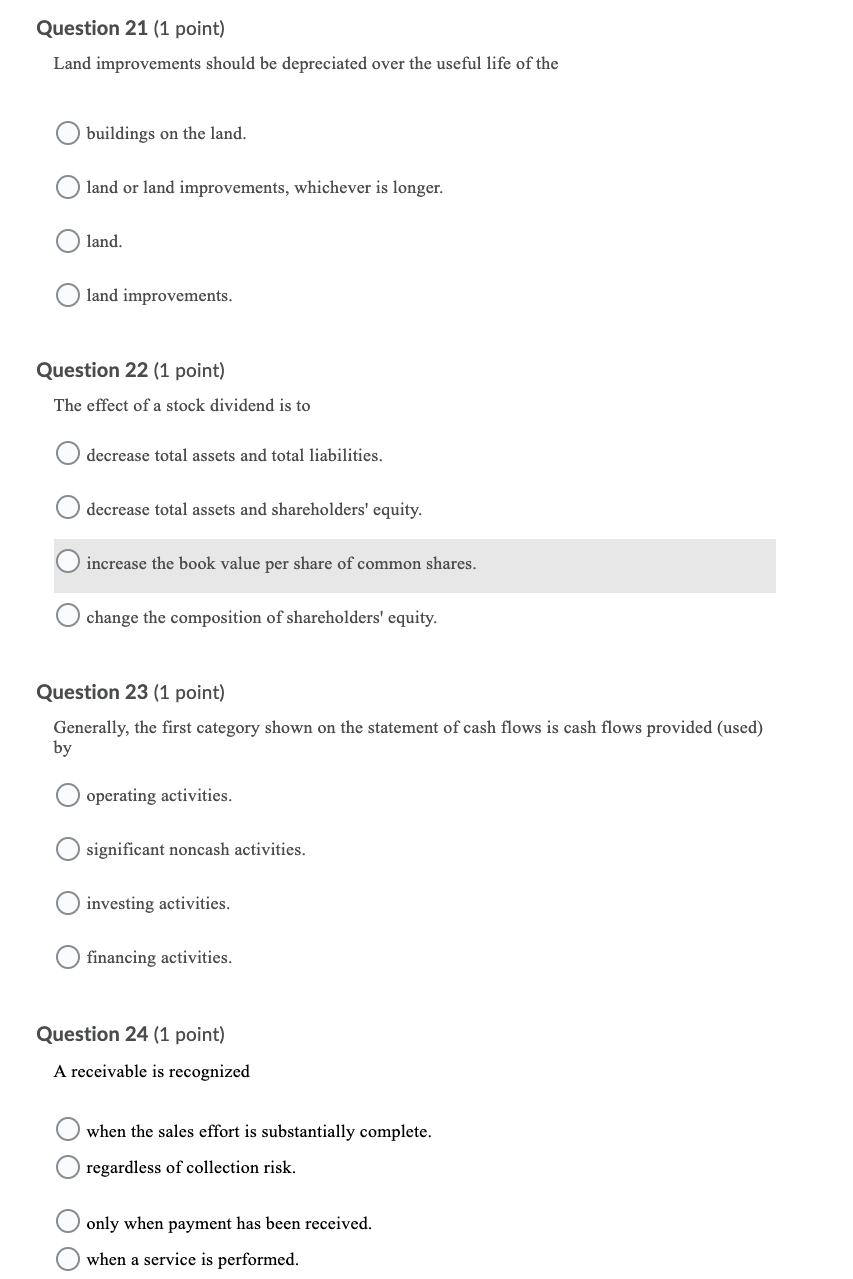This screenshot has width=853, height=1279.
Task: Select the highlighted 'increase the book value' option
Action: tap(67, 560)
